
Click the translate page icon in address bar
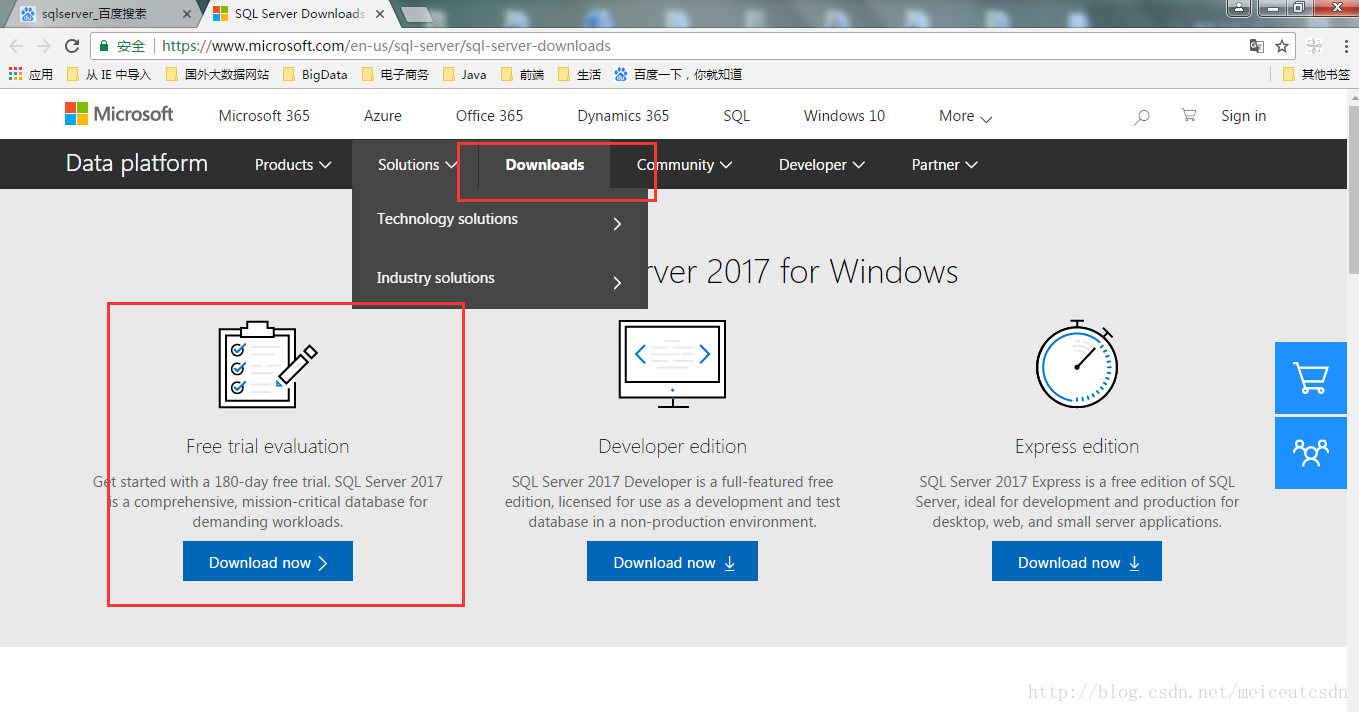(1257, 46)
